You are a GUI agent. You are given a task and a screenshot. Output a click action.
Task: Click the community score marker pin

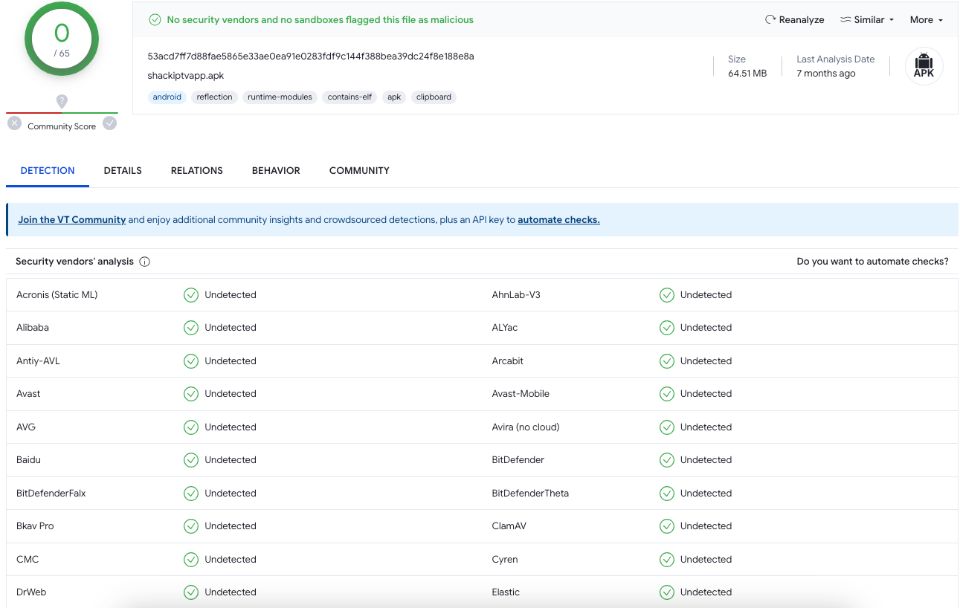pos(62,101)
